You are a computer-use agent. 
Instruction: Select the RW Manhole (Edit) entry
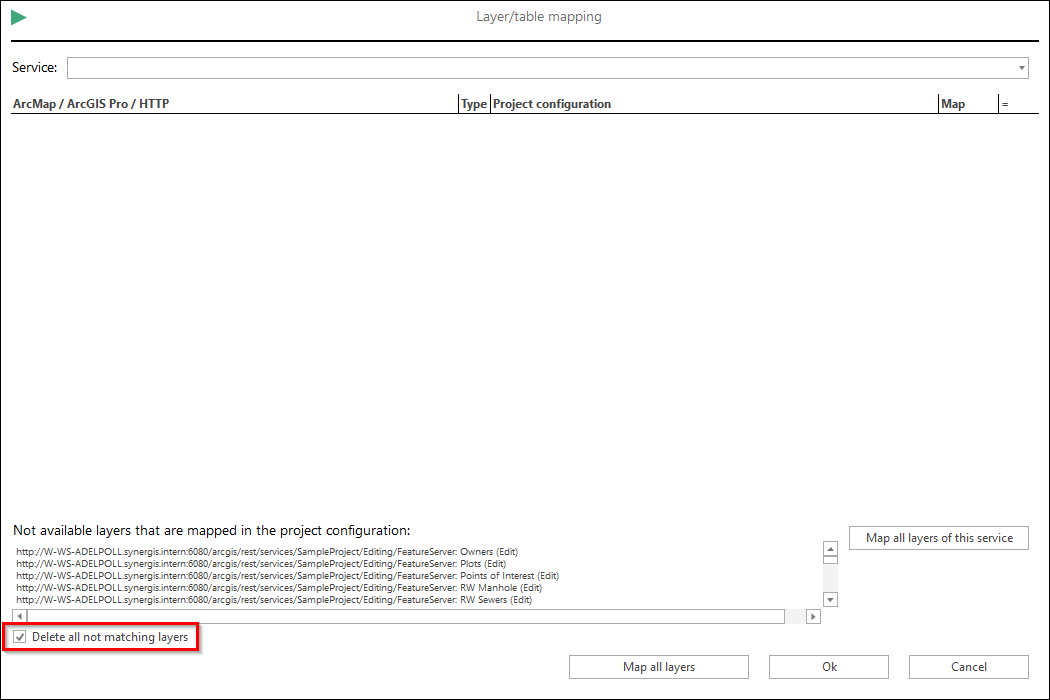pos(279,588)
